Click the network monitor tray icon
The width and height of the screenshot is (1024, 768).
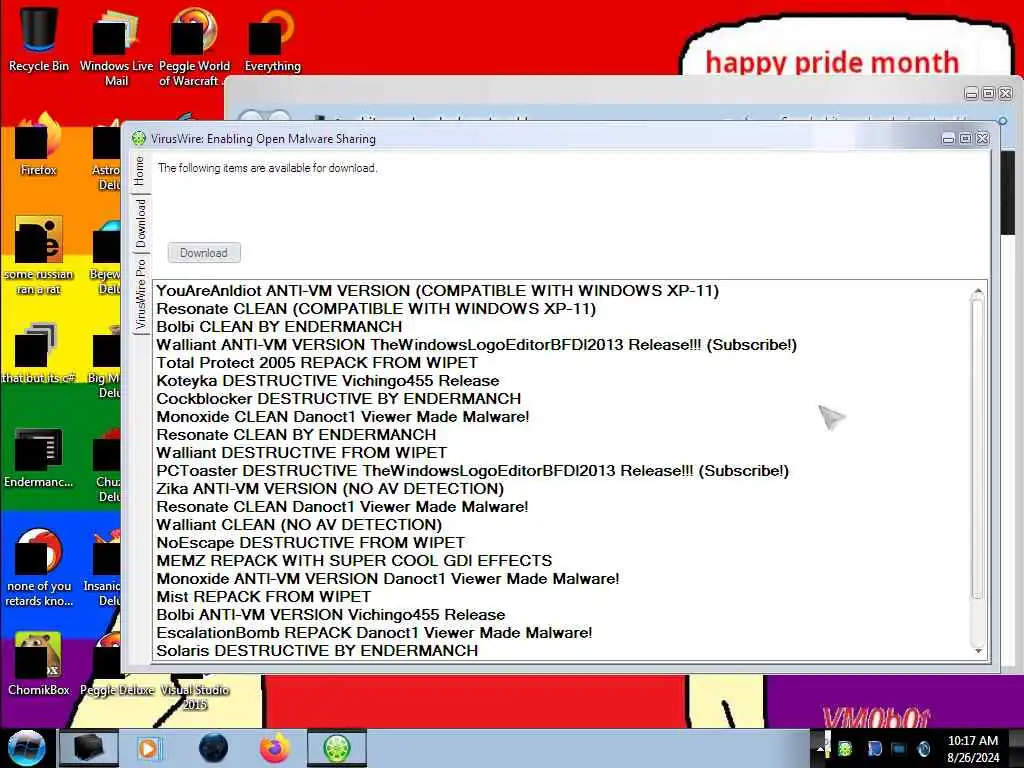click(899, 748)
